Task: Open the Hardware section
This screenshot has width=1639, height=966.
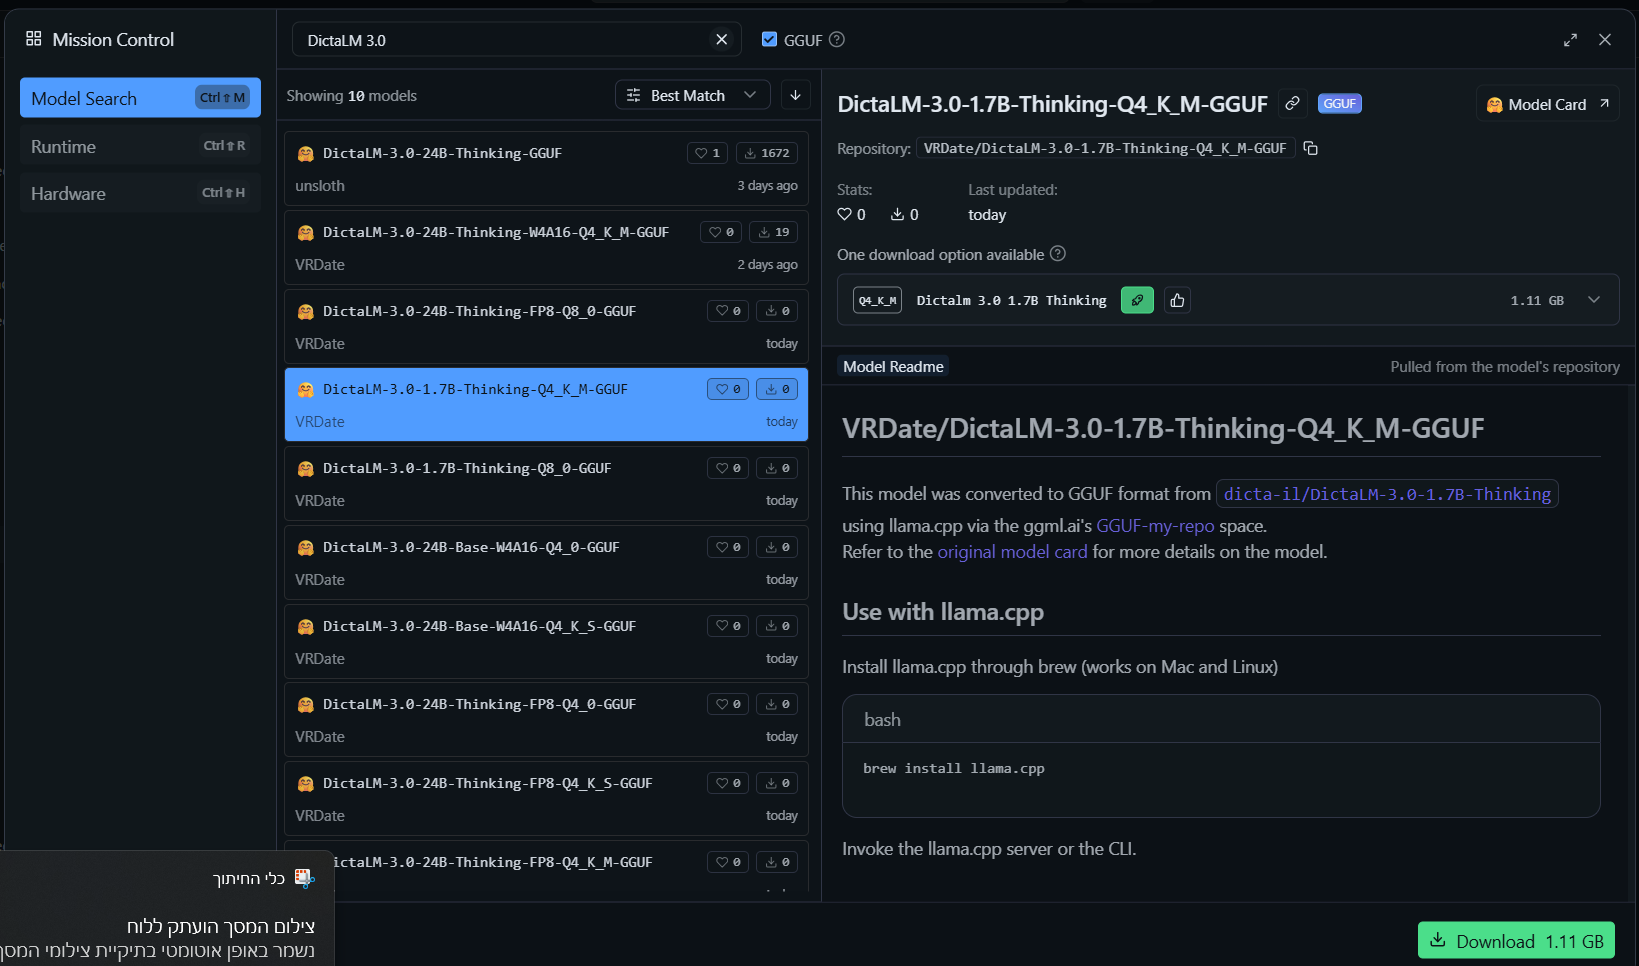Action: 139,193
